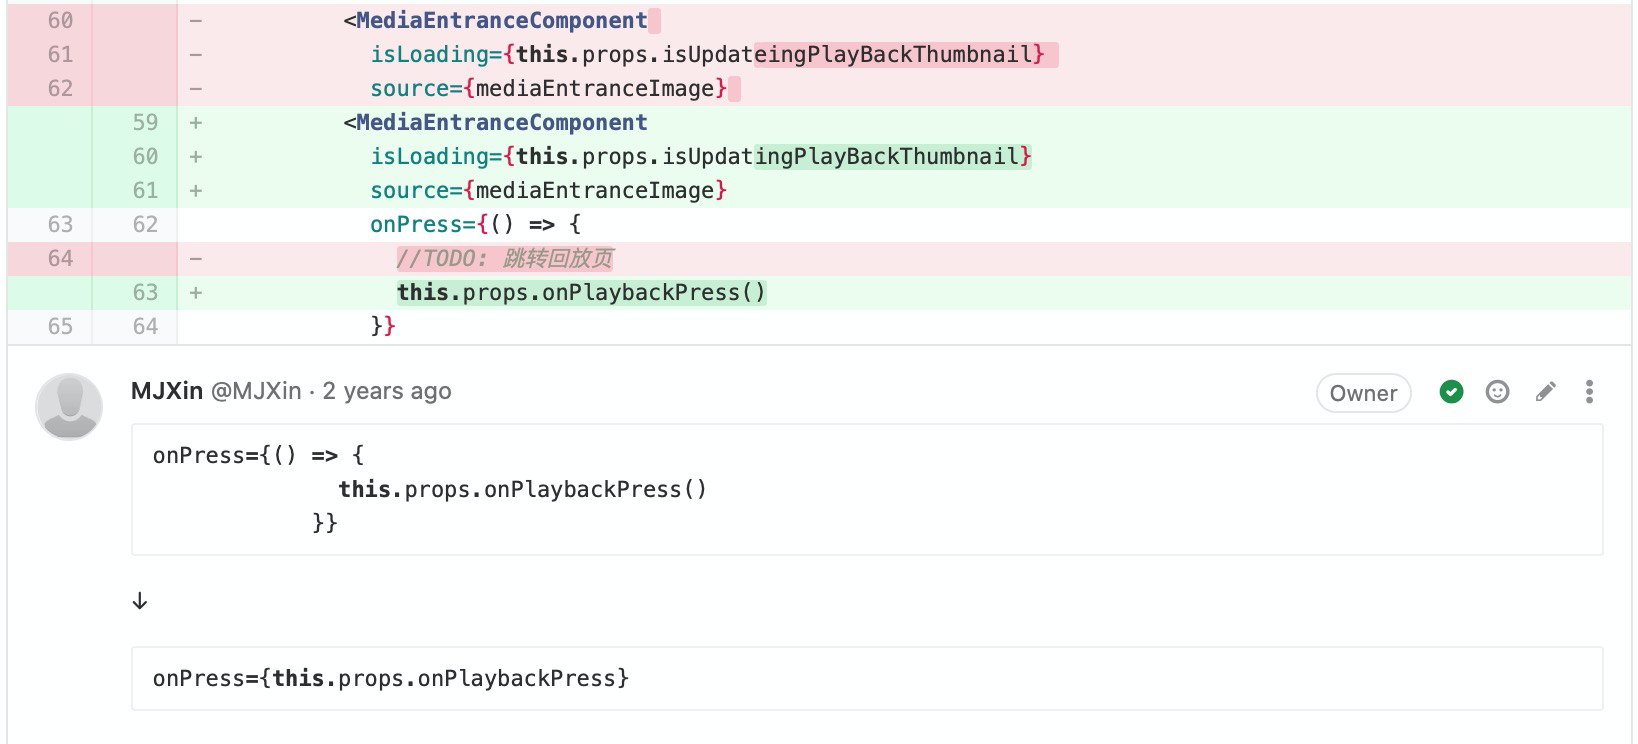This screenshot has height=744, width=1638.
Task: Click the suggested onPress={this.props.onPlaybackPress} code block
Action: click(866, 678)
